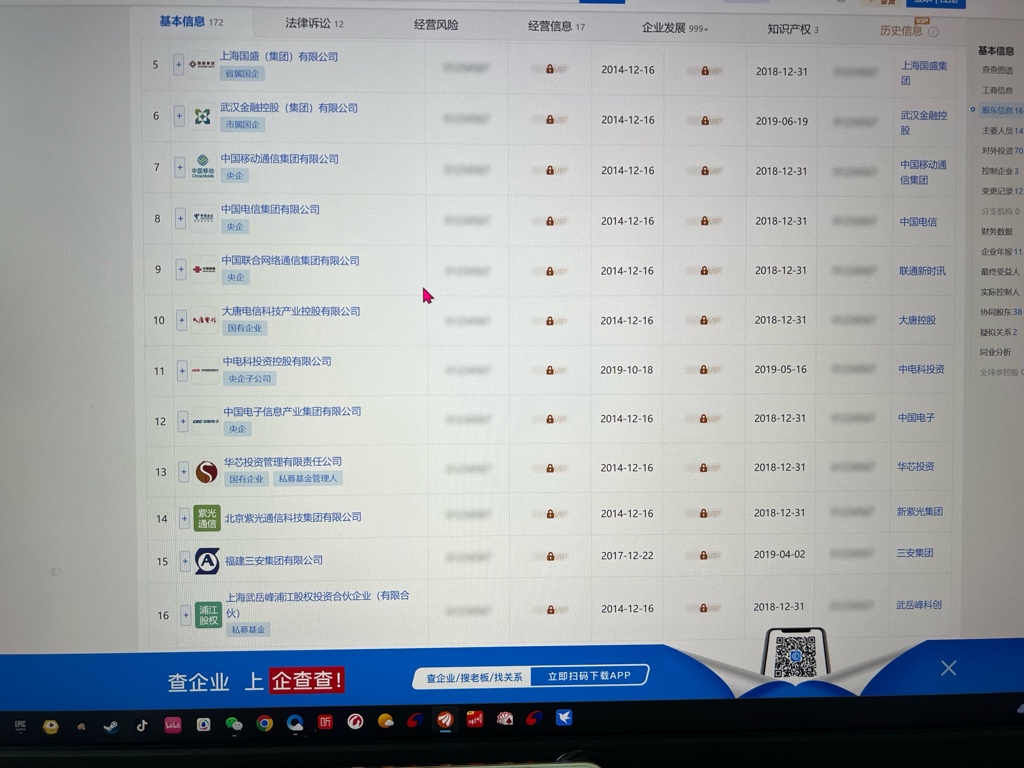Click the info icon beside 历史信息
This screenshot has width=1024, height=768.
coord(933,31)
